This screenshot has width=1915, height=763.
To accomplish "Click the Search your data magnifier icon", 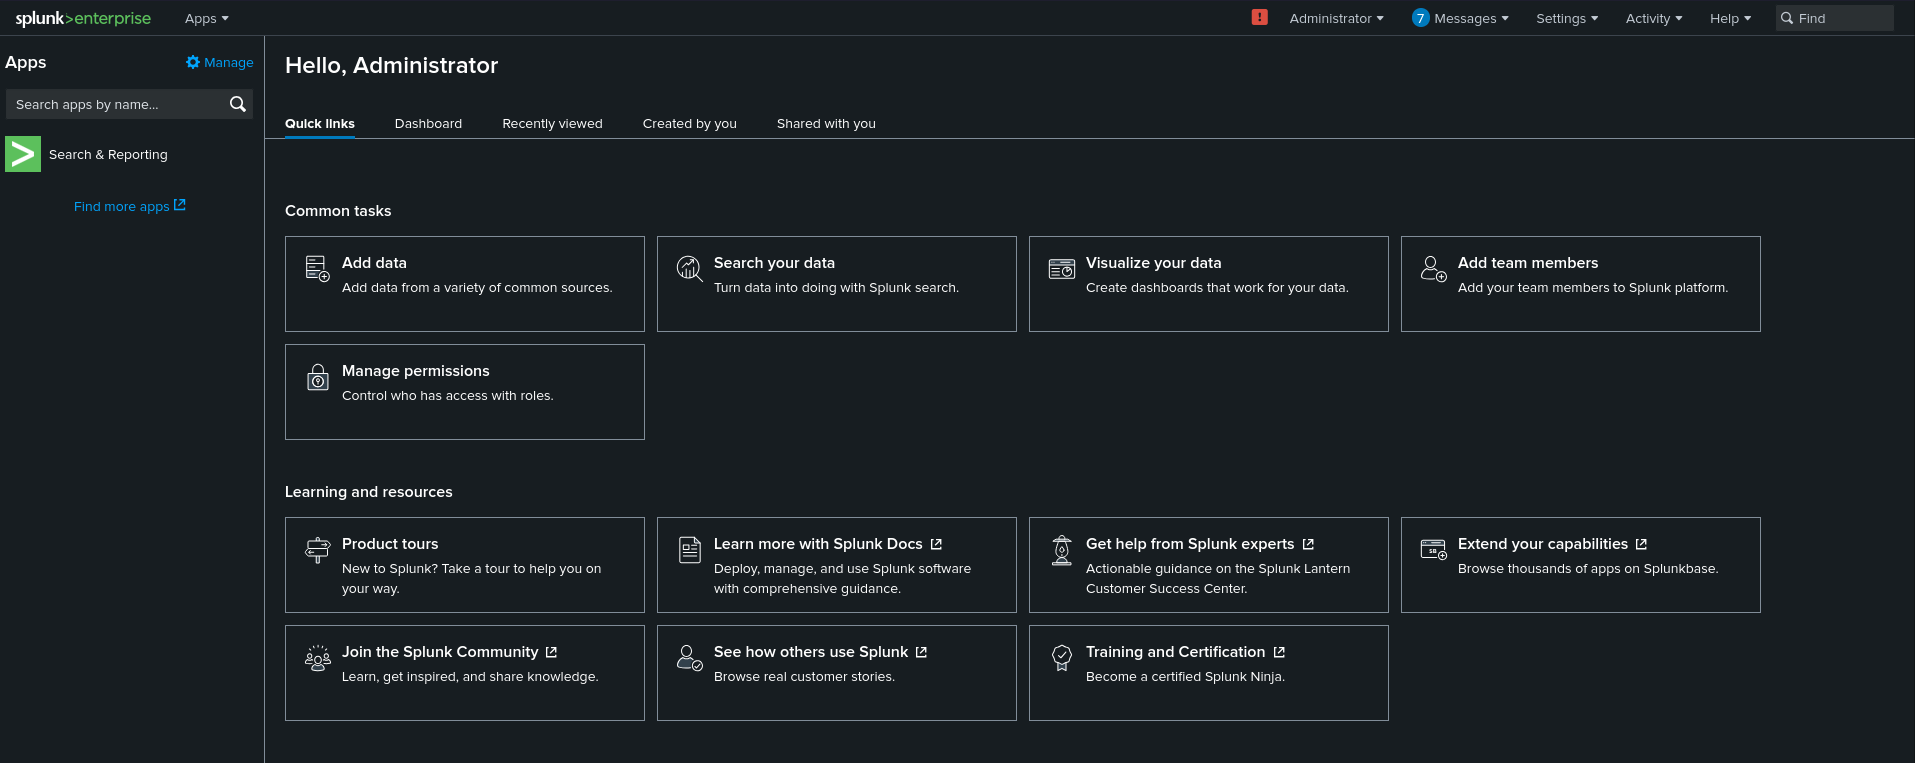I will pyautogui.click(x=689, y=268).
